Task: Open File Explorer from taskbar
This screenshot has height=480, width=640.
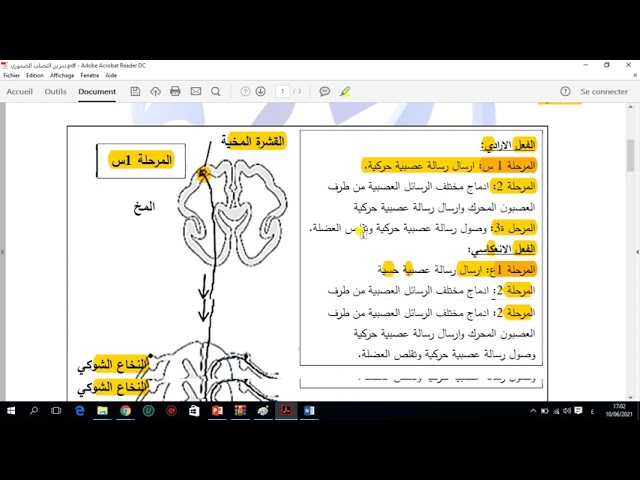Action: point(102,411)
